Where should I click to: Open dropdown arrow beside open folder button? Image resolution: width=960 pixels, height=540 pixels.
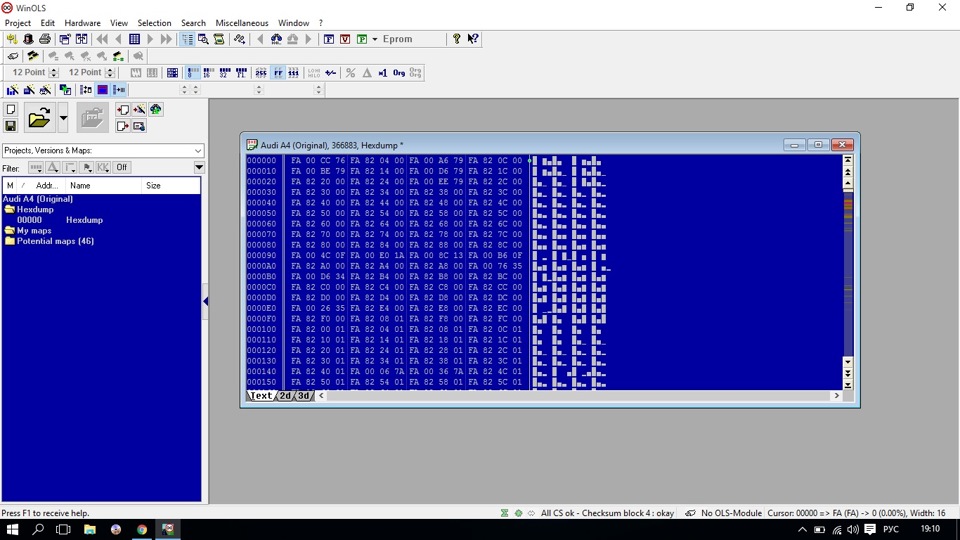click(x=63, y=118)
